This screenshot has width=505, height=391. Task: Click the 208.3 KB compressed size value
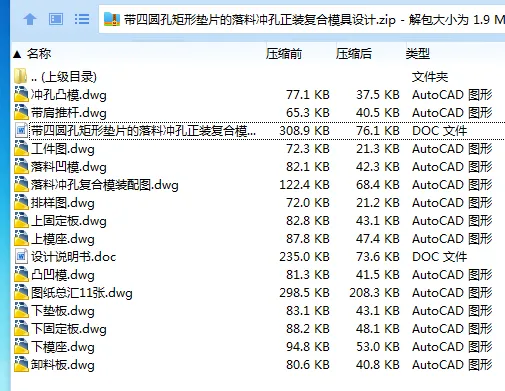click(374, 293)
